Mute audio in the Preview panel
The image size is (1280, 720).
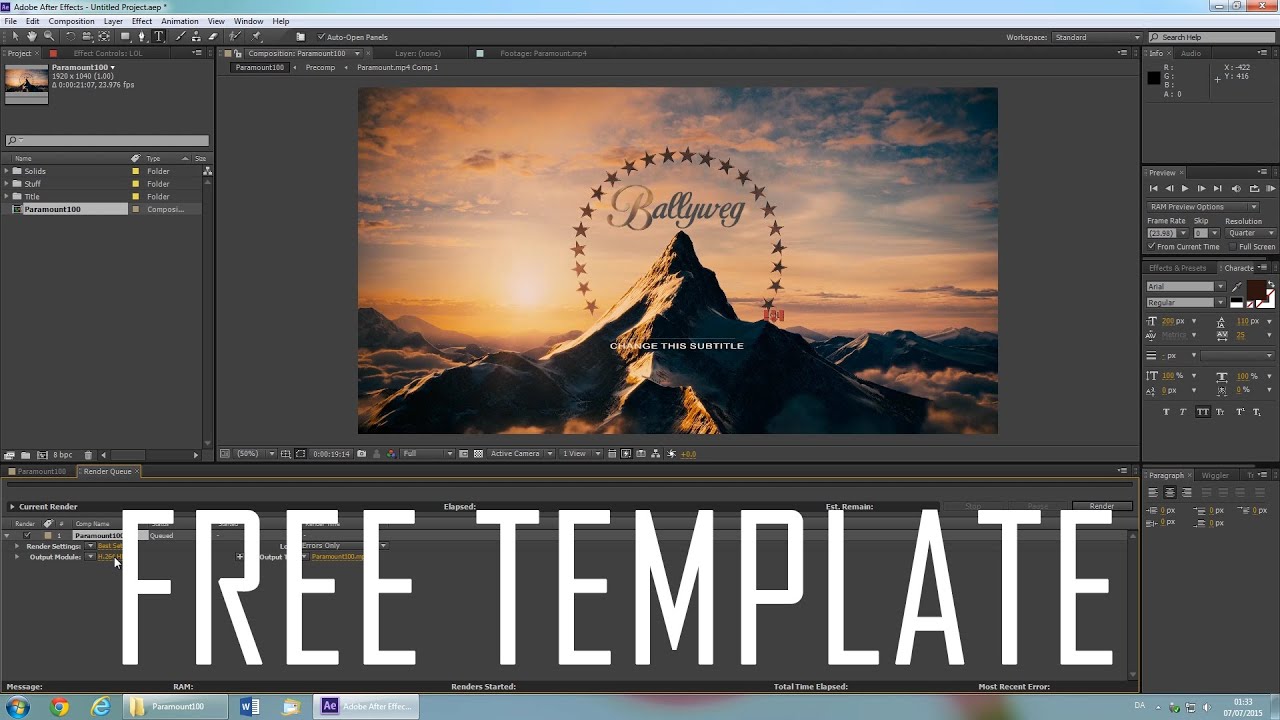(1236, 188)
